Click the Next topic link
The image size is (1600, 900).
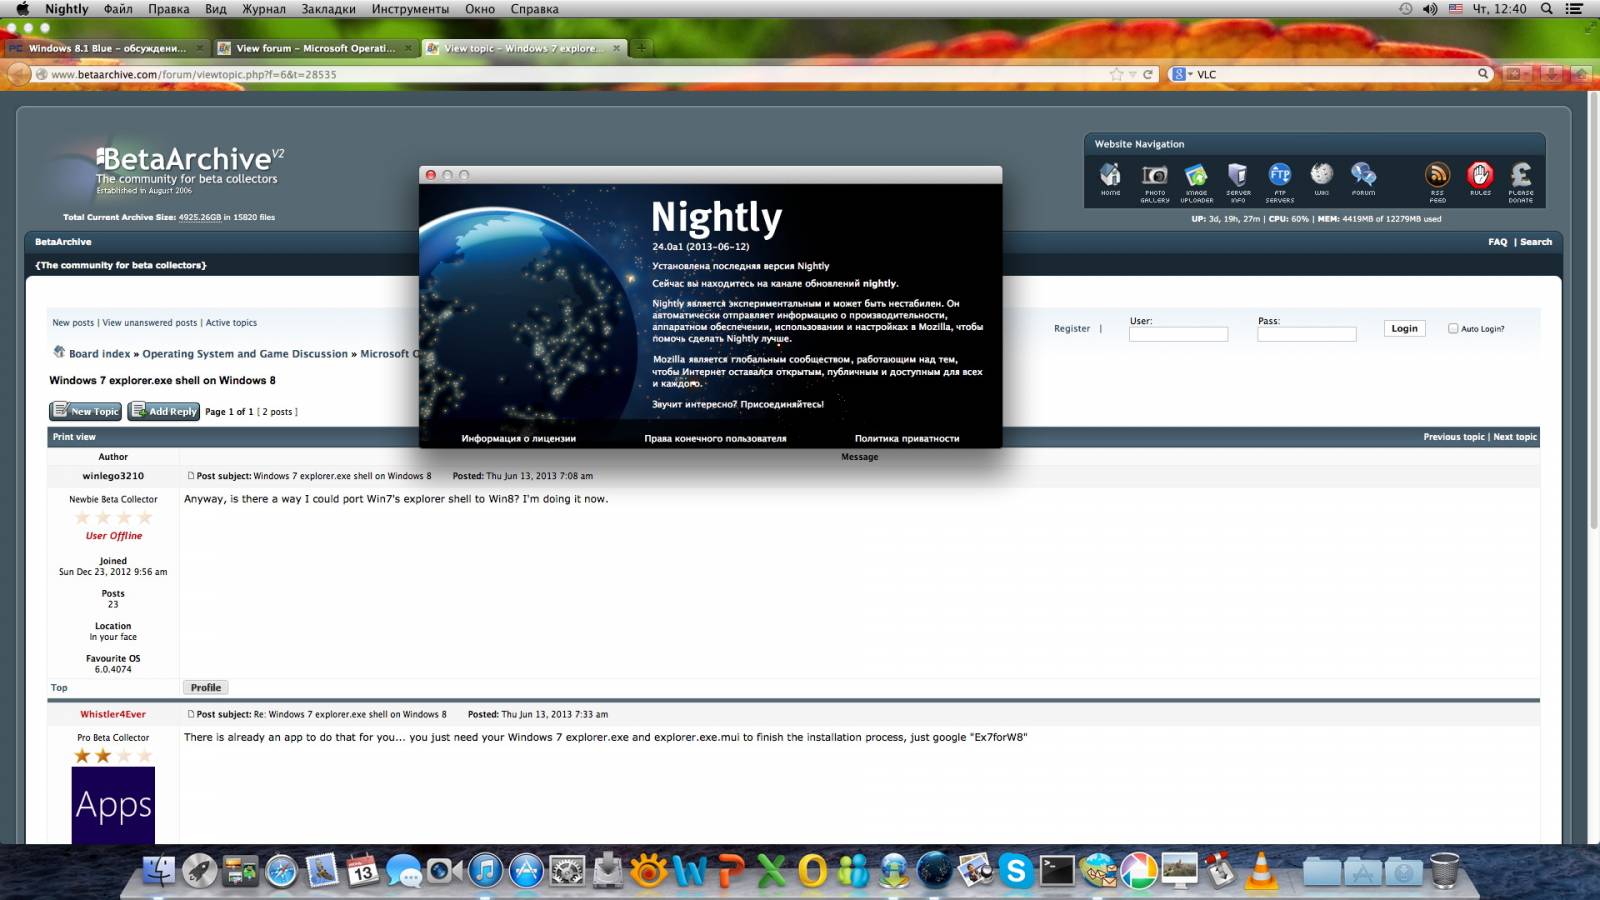pyautogui.click(x=1515, y=437)
